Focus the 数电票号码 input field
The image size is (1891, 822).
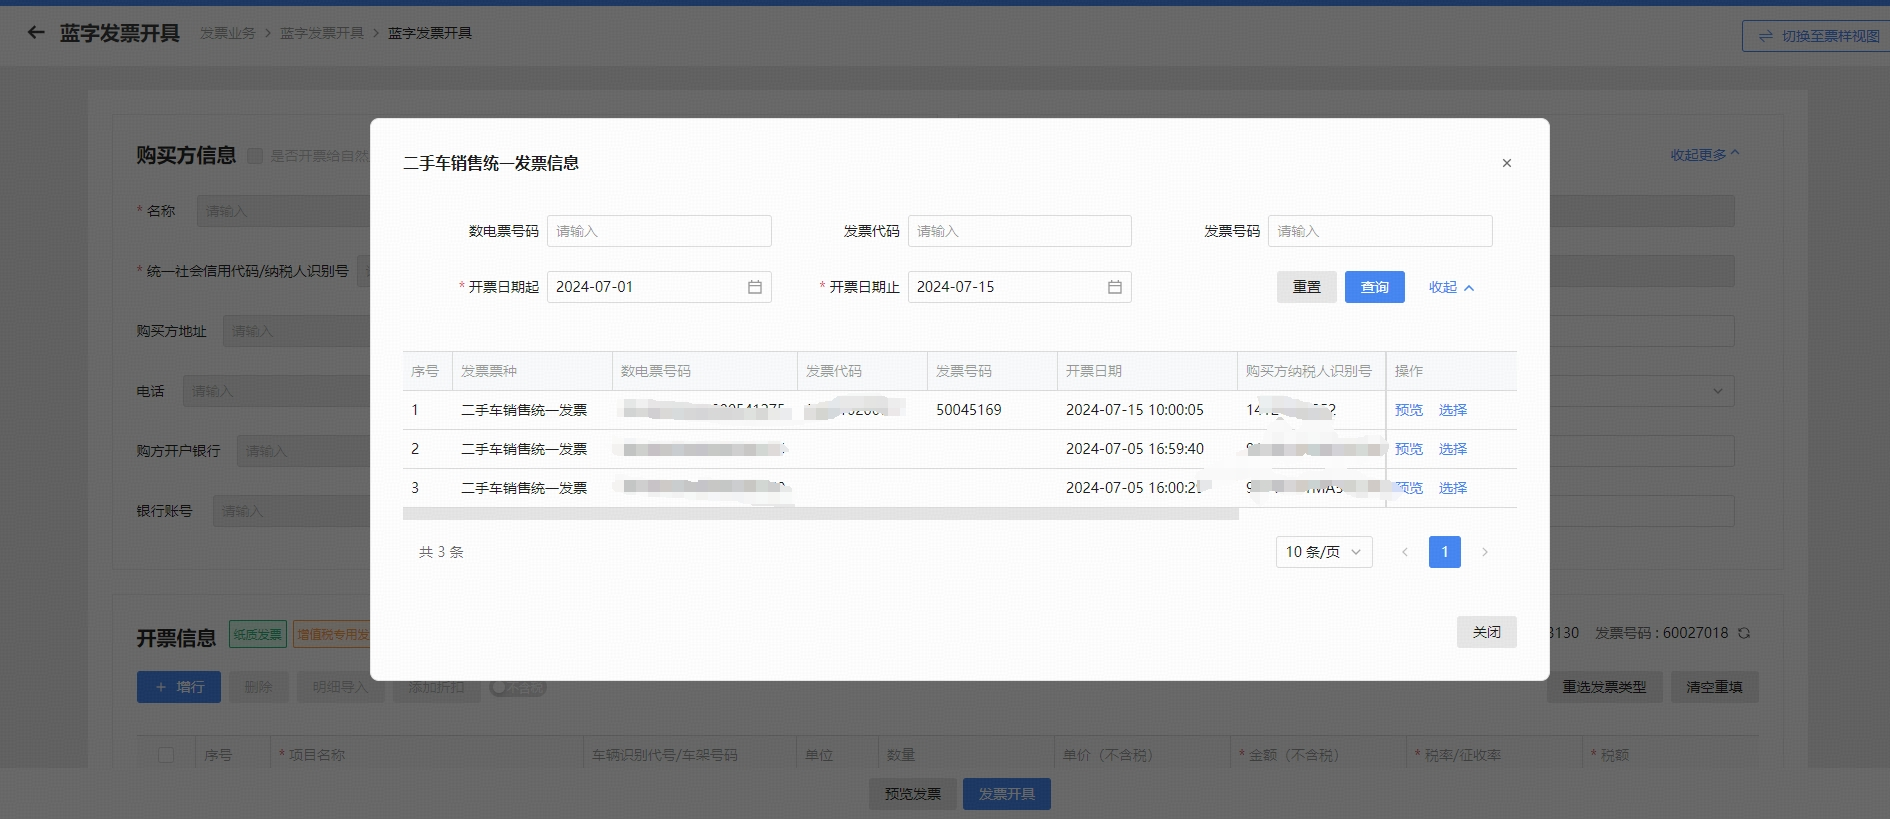[x=658, y=231]
